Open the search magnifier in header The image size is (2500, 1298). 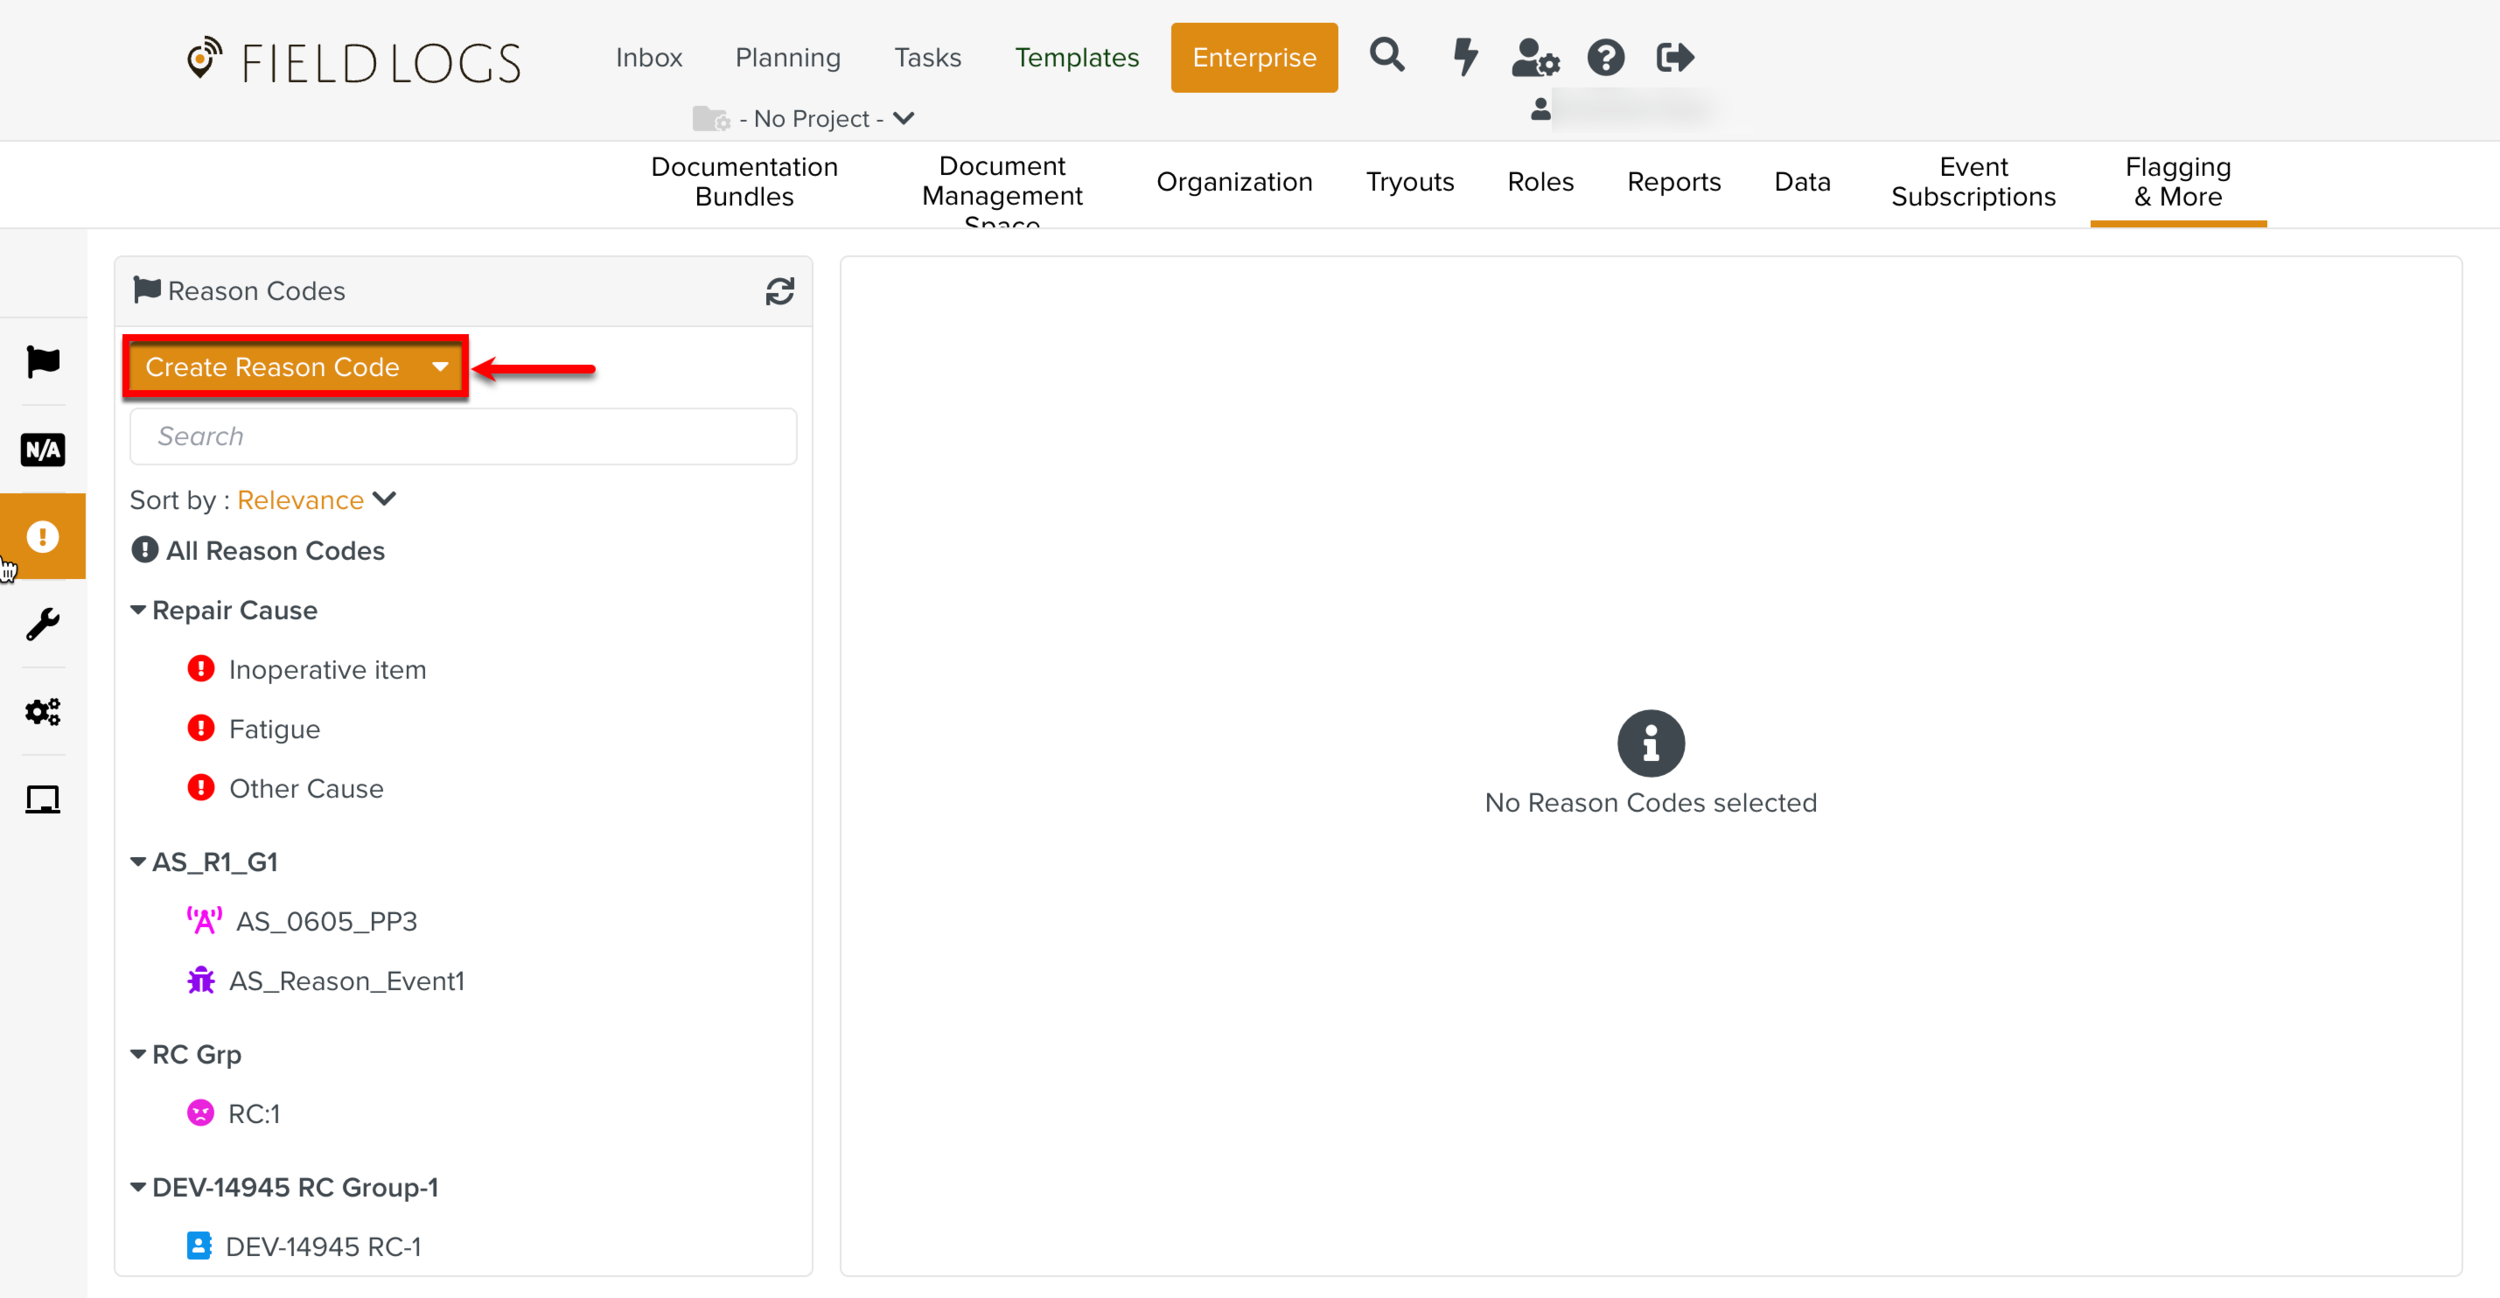[1386, 56]
